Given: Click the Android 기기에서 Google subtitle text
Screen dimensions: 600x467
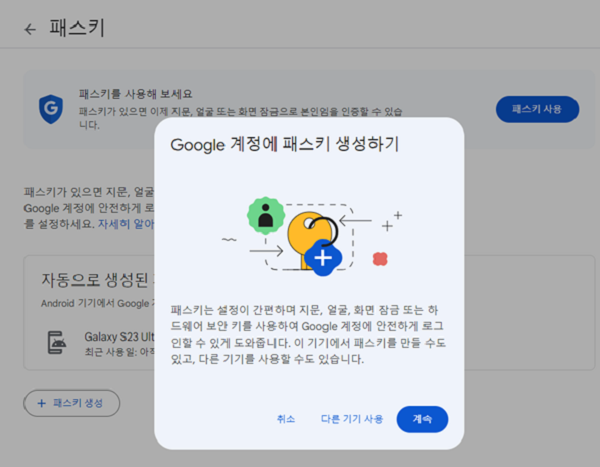Looking at the screenshot, I should pos(97,304).
